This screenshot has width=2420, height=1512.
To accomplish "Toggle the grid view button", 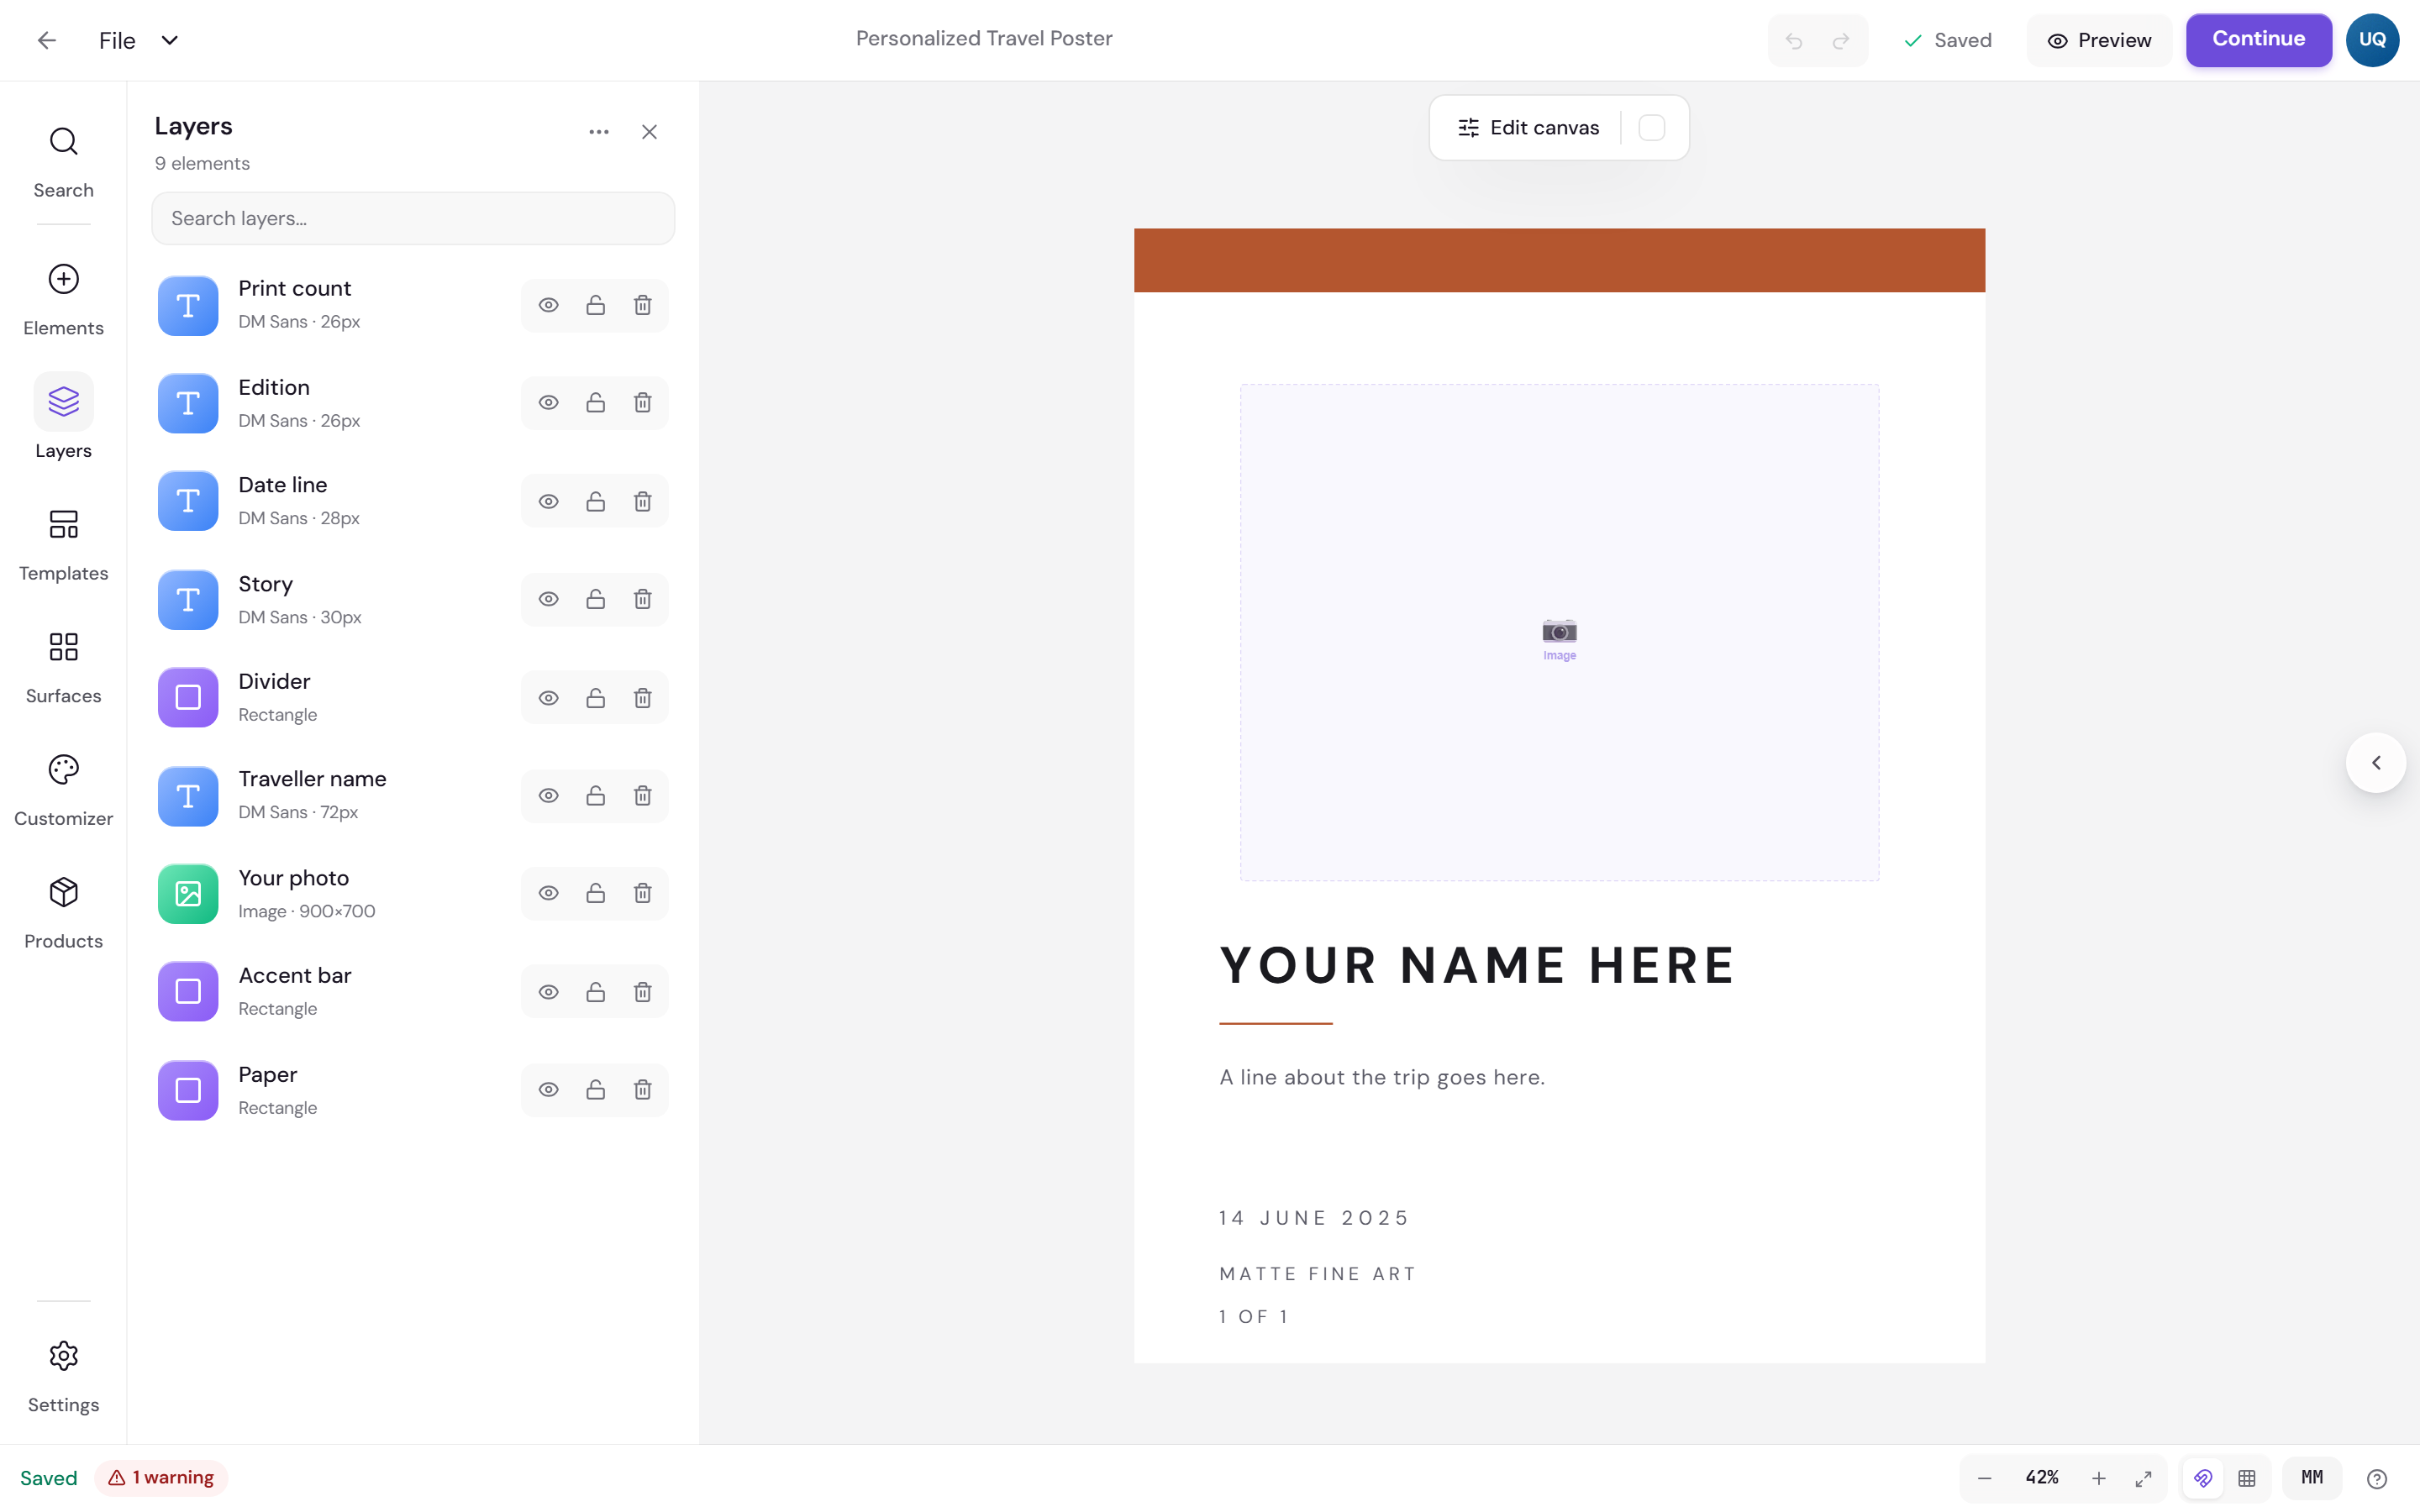I will pos(2247,1478).
